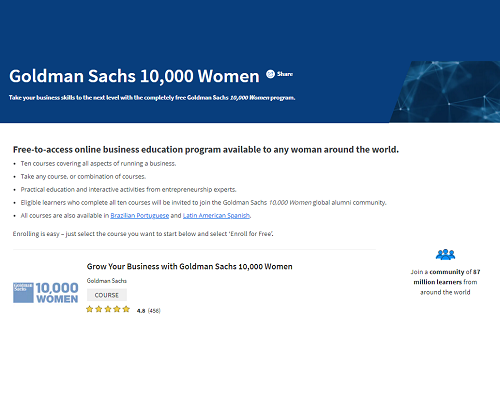Click the Goldman Sachs provider name
Image resolution: width=500 pixels, height=400 pixels.
click(x=107, y=281)
